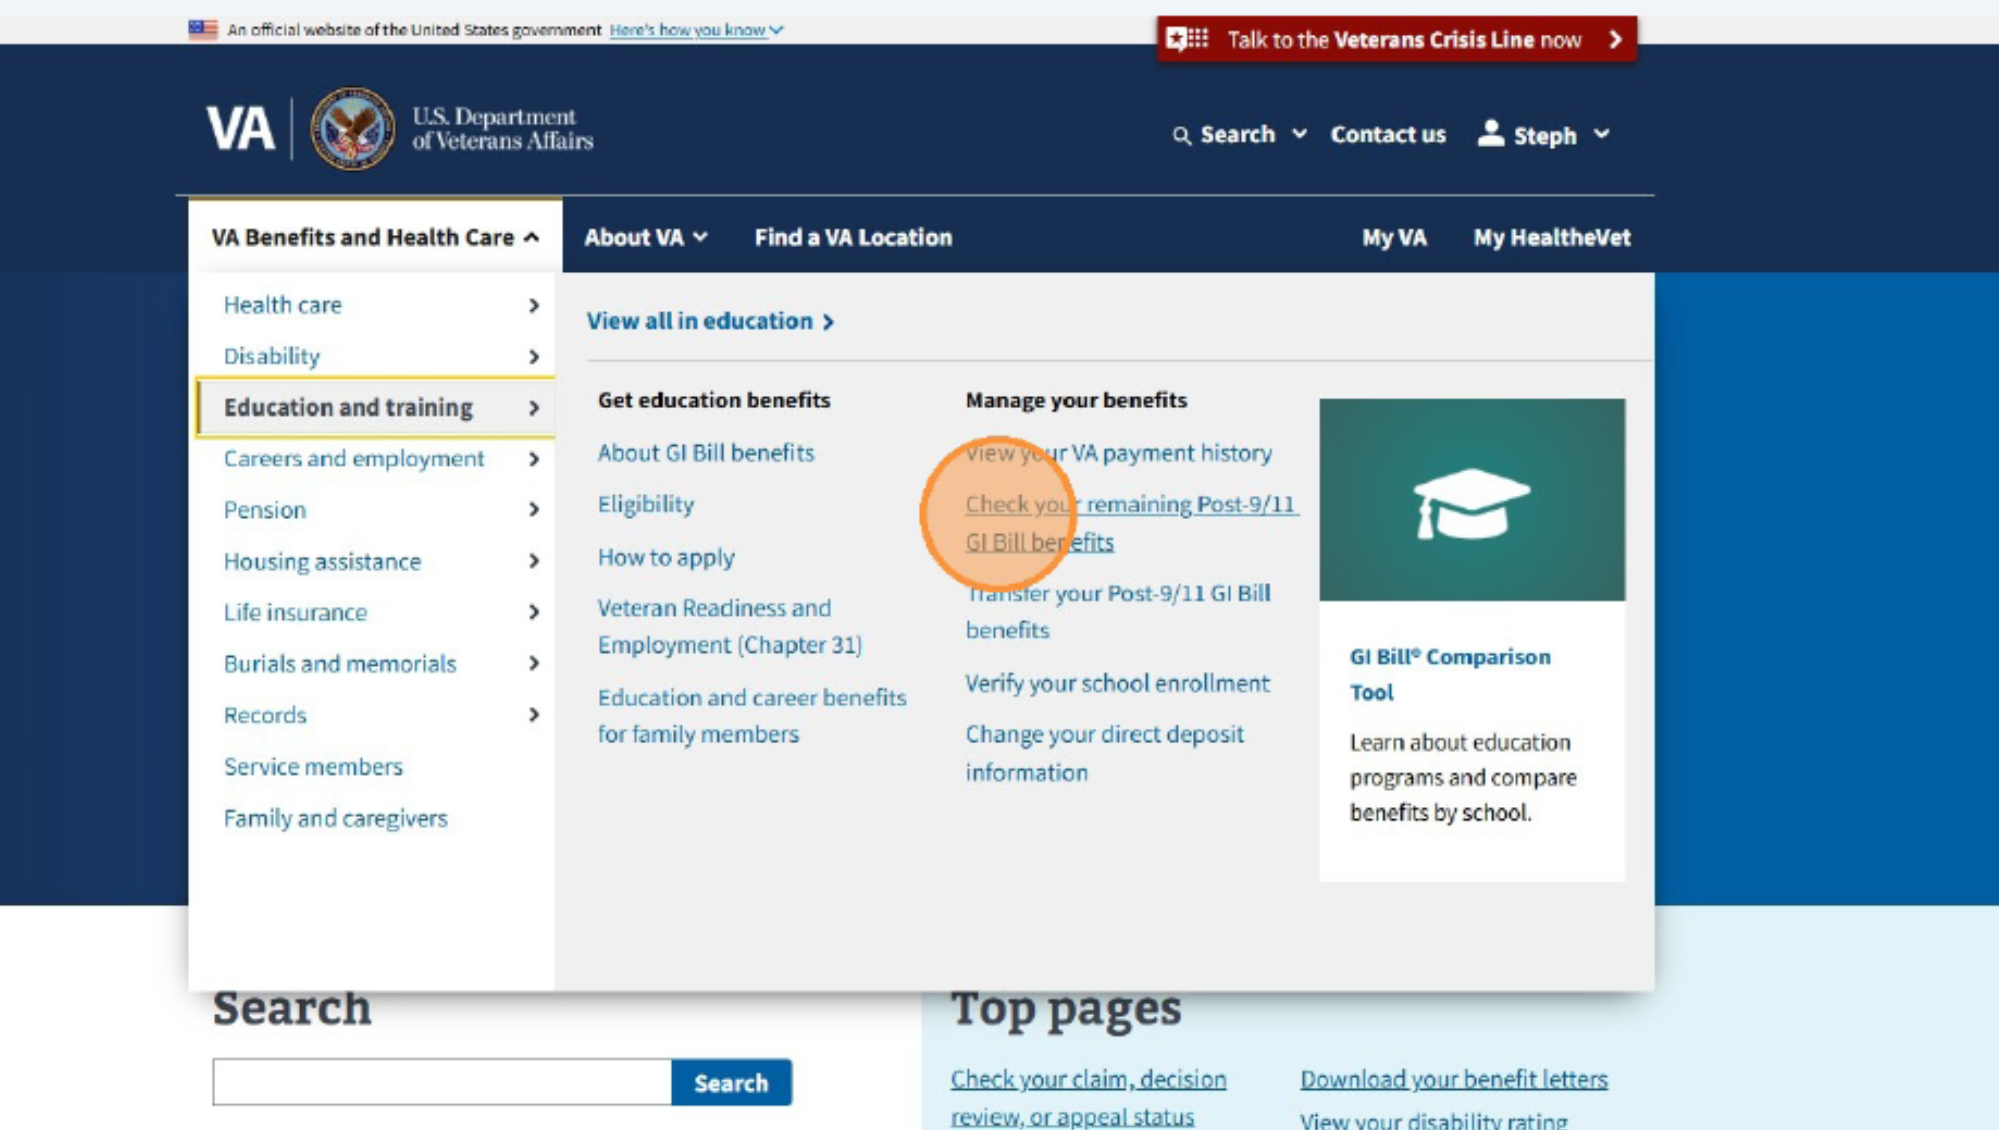Click inside the search text field
The height and width of the screenshot is (1130, 1999).
440,1082
